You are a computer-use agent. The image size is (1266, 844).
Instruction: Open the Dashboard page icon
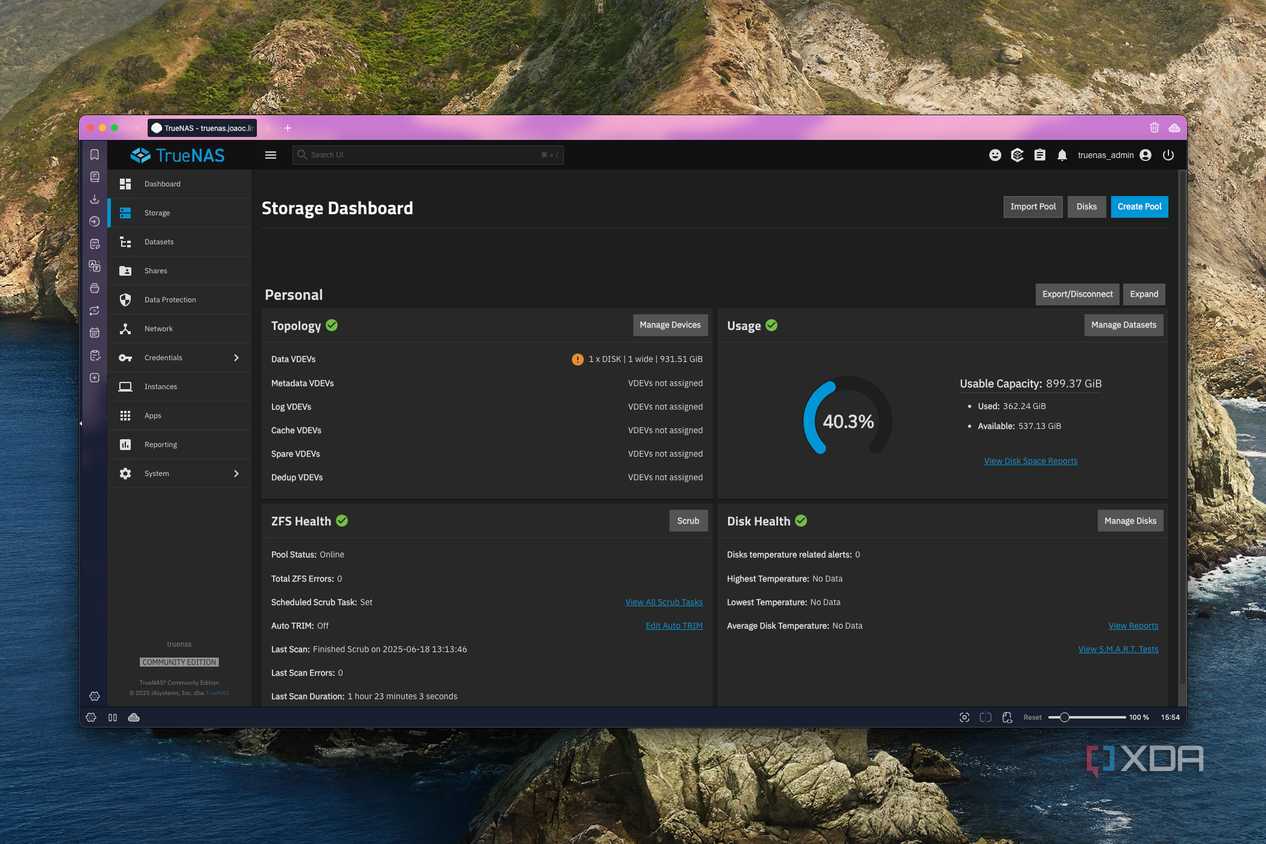pyautogui.click(x=125, y=184)
